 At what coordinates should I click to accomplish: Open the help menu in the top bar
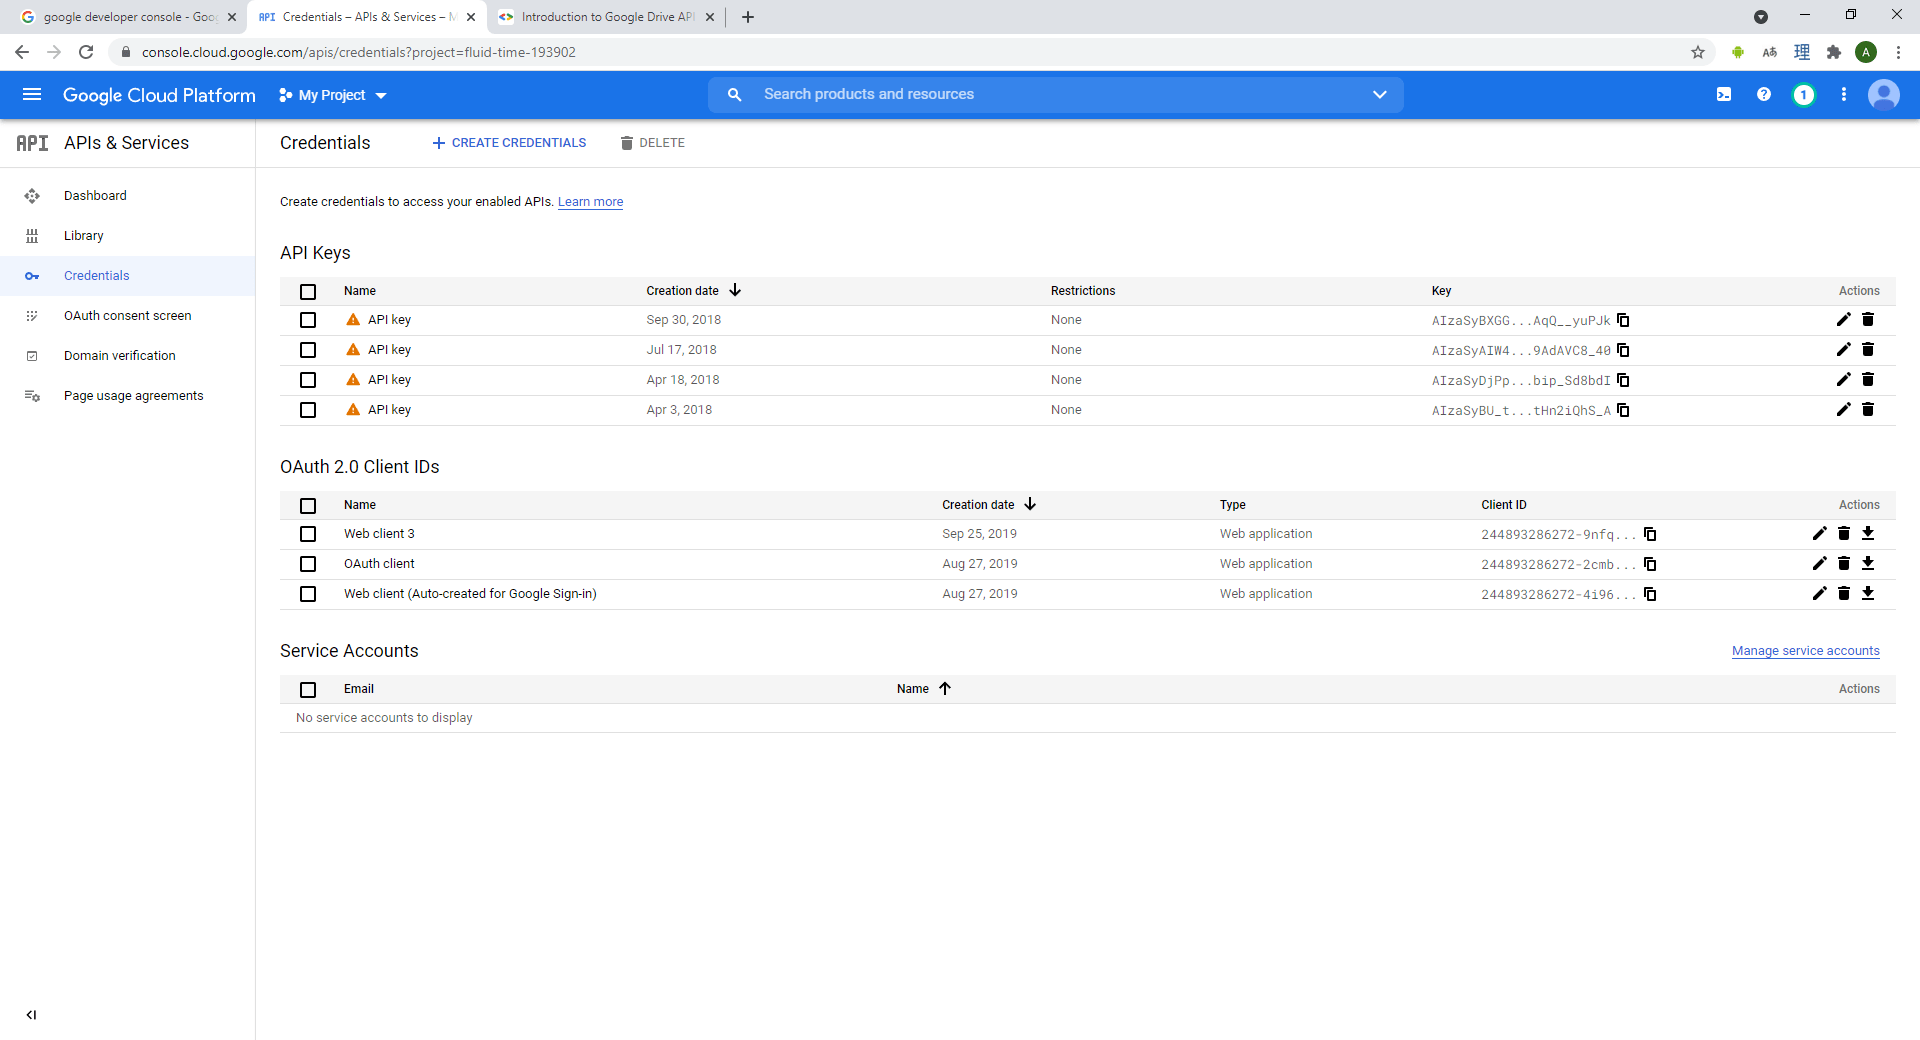click(1764, 94)
